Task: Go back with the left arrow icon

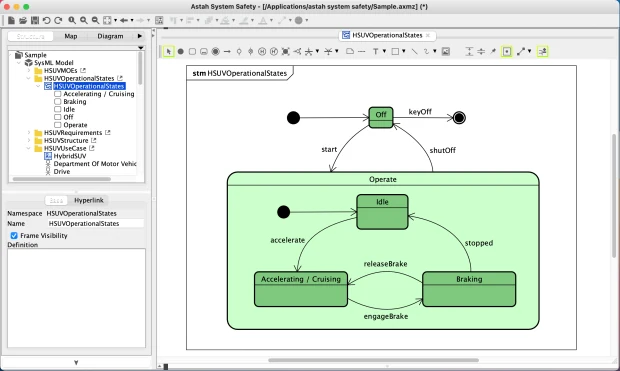Action: (124, 20)
